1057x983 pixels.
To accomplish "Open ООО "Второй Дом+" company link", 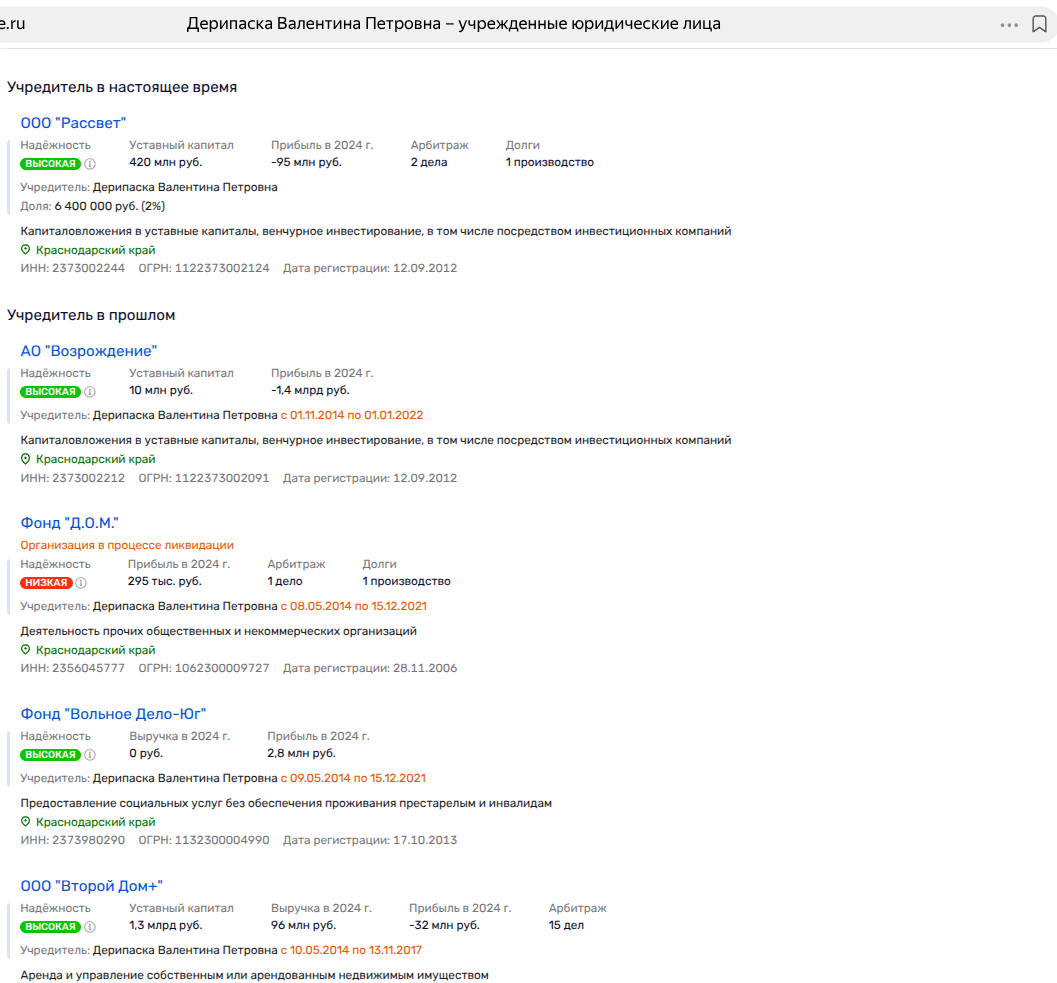I will (x=91, y=886).
